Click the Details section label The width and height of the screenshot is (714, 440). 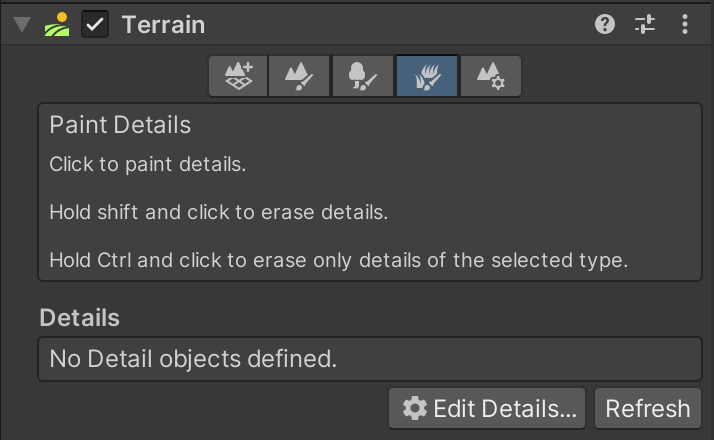79,318
